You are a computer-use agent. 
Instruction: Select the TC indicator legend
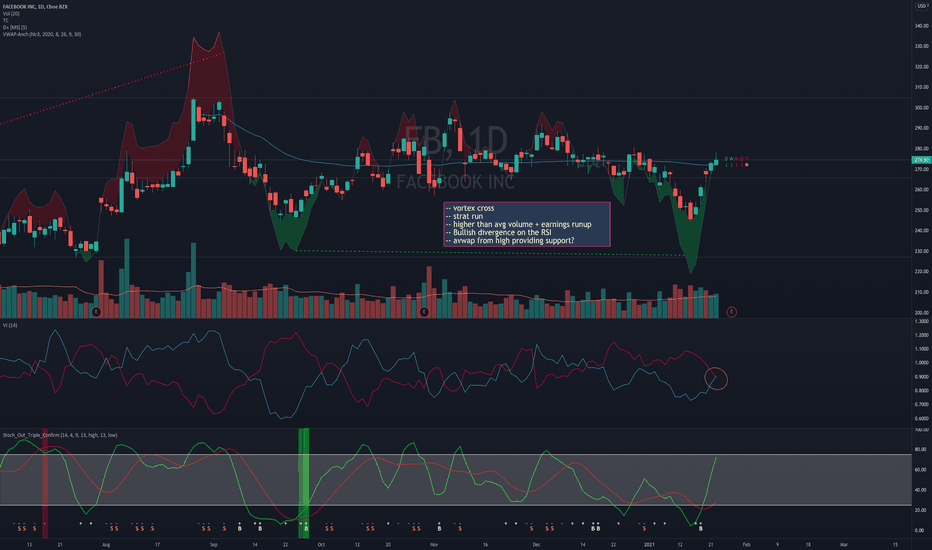tap(5, 20)
